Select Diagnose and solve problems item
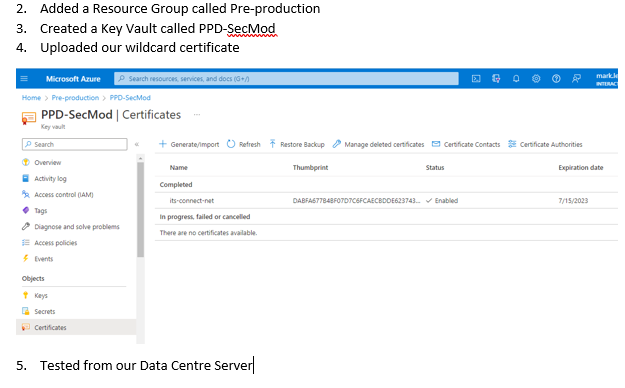625x388 pixels. coord(76,226)
